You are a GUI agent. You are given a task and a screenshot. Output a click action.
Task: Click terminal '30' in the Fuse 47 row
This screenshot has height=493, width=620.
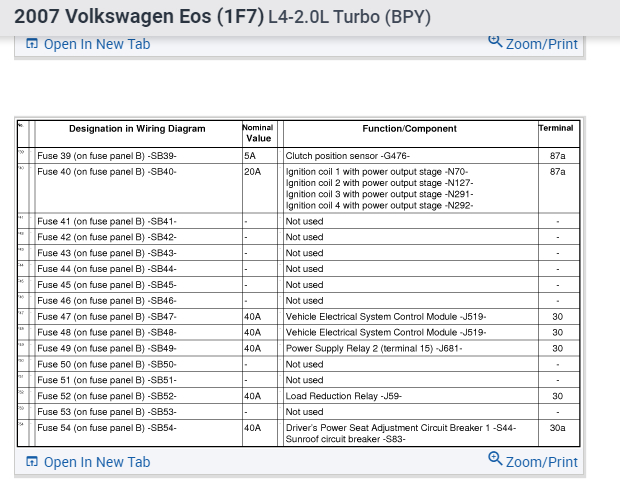[558, 317]
